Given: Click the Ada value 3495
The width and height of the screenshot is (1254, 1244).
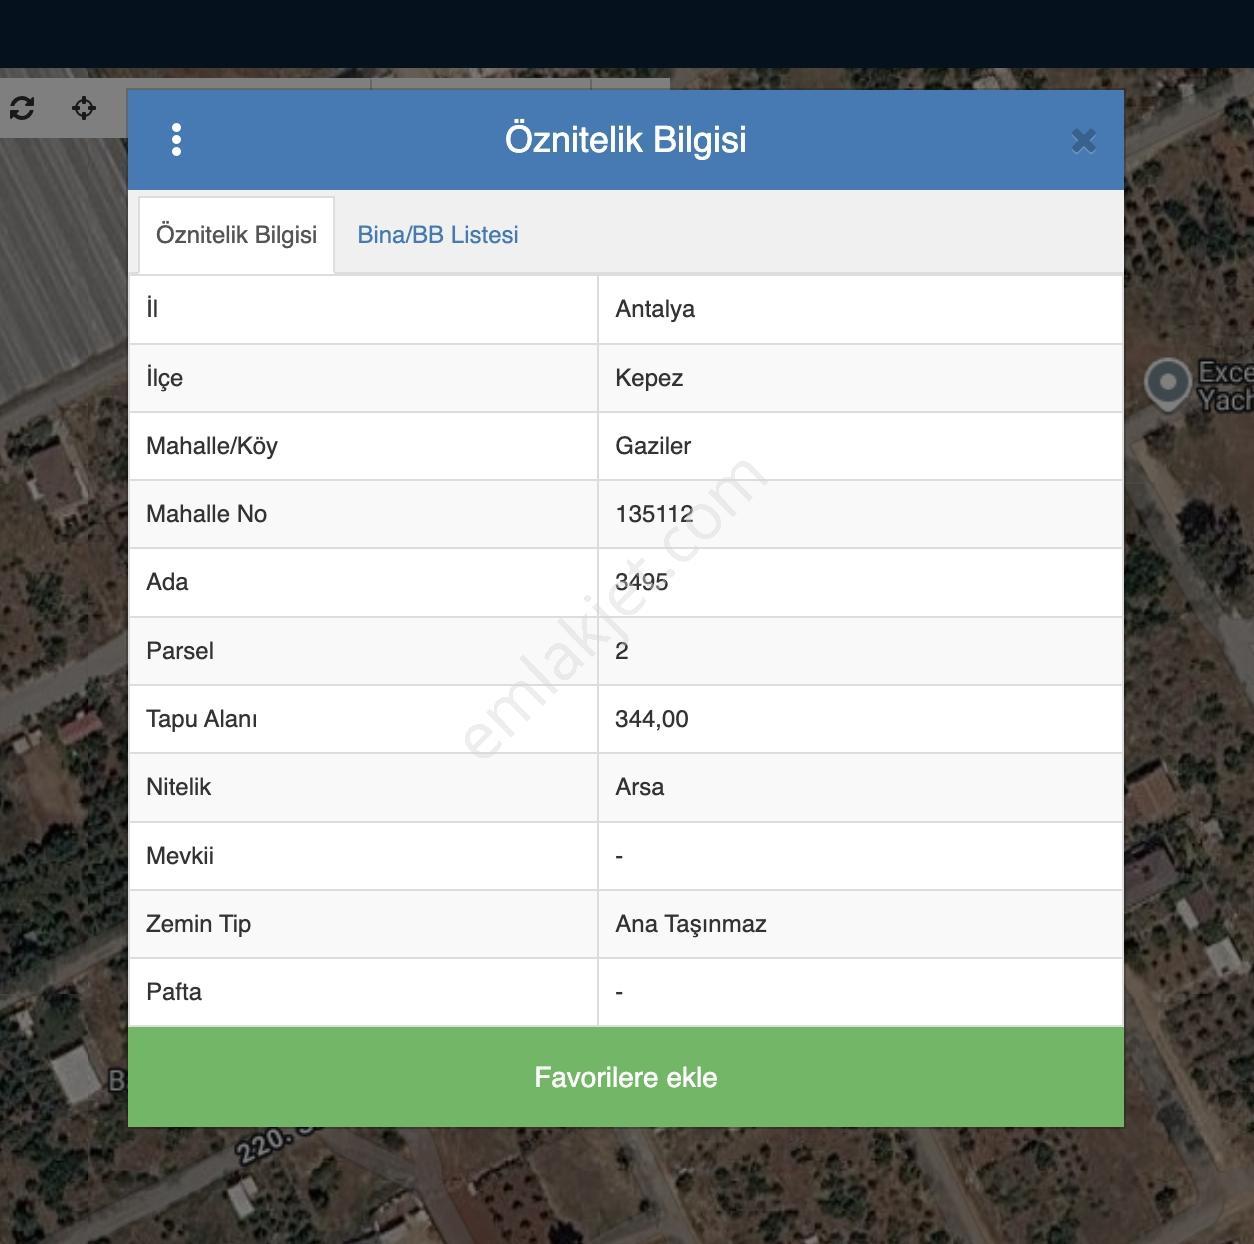Looking at the screenshot, I should [641, 582].
